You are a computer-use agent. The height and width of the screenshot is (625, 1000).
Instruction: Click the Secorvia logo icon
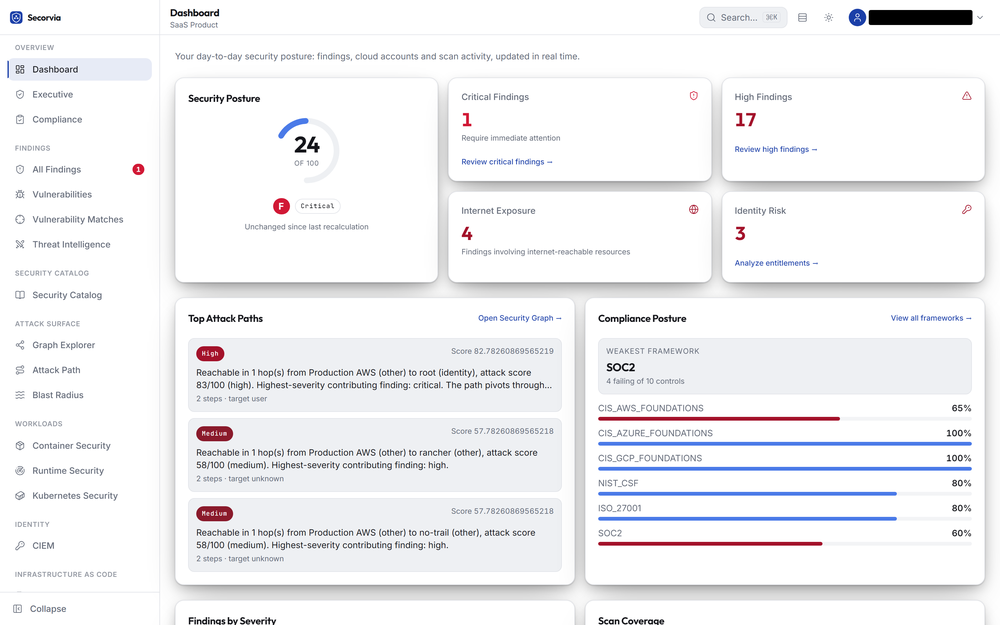(x=17, y=17)
